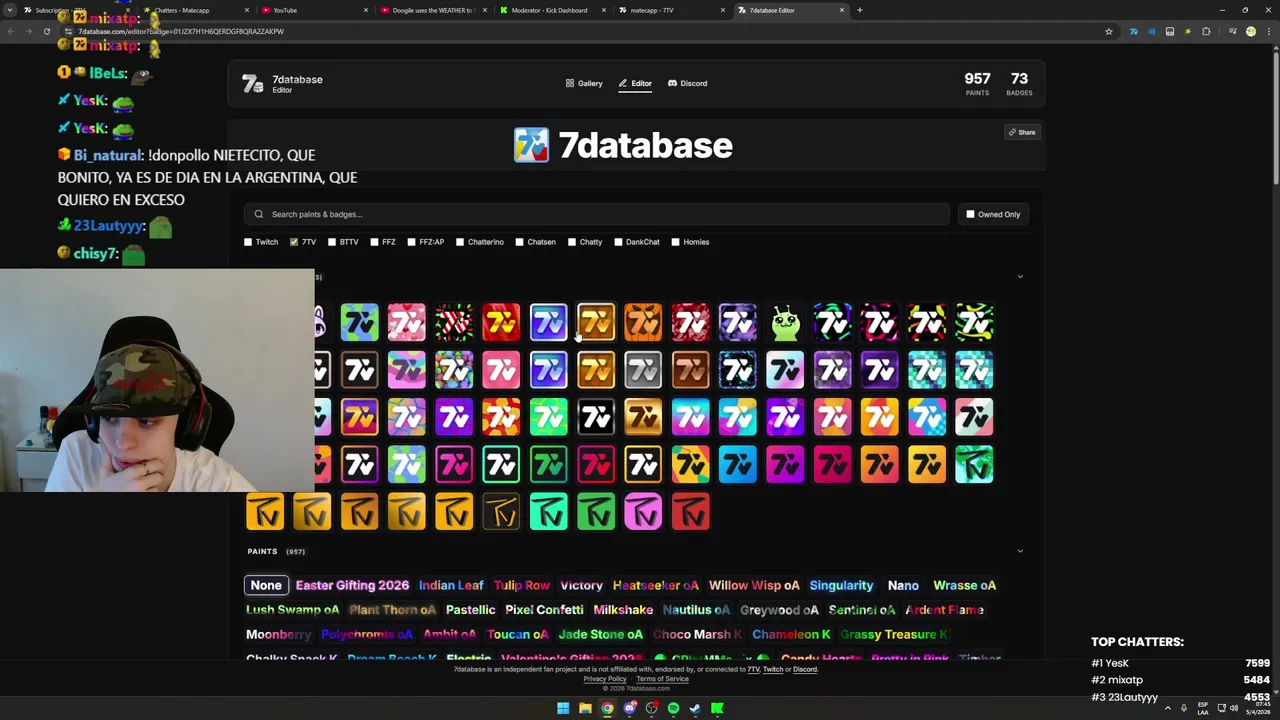This screenshot has width=1280, height=720.
Task: Select the mint teal badge in bottom row
Action: (548, 512)
